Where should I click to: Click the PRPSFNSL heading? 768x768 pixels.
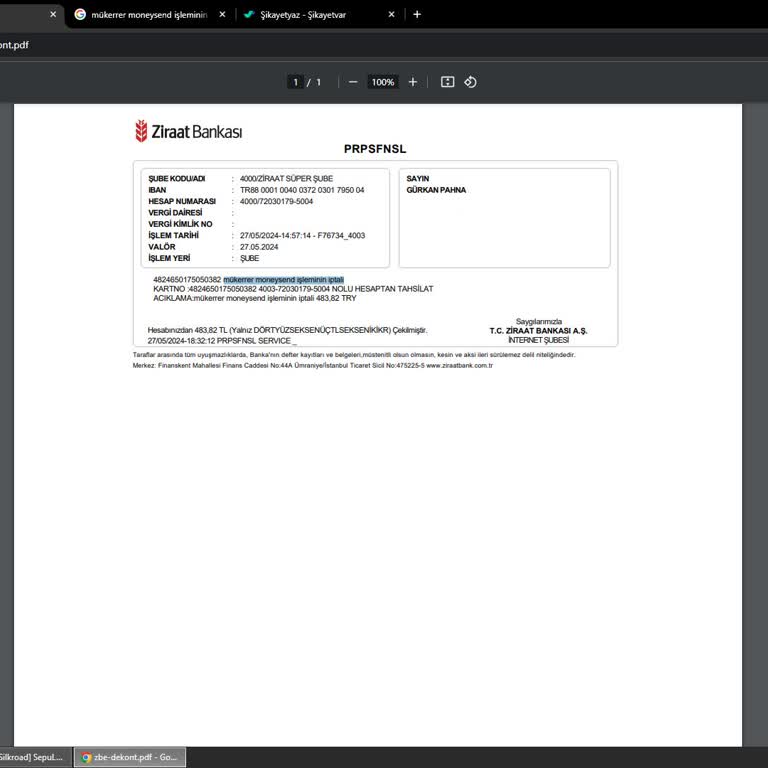coord(375,149)
